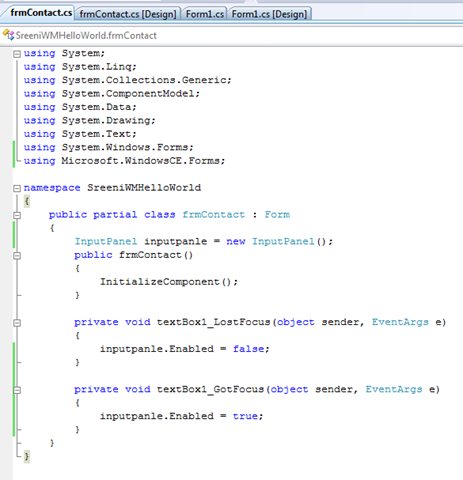Click the System.Linq using statement
This screenshot has width=463, height=480.
click(80, 67)
